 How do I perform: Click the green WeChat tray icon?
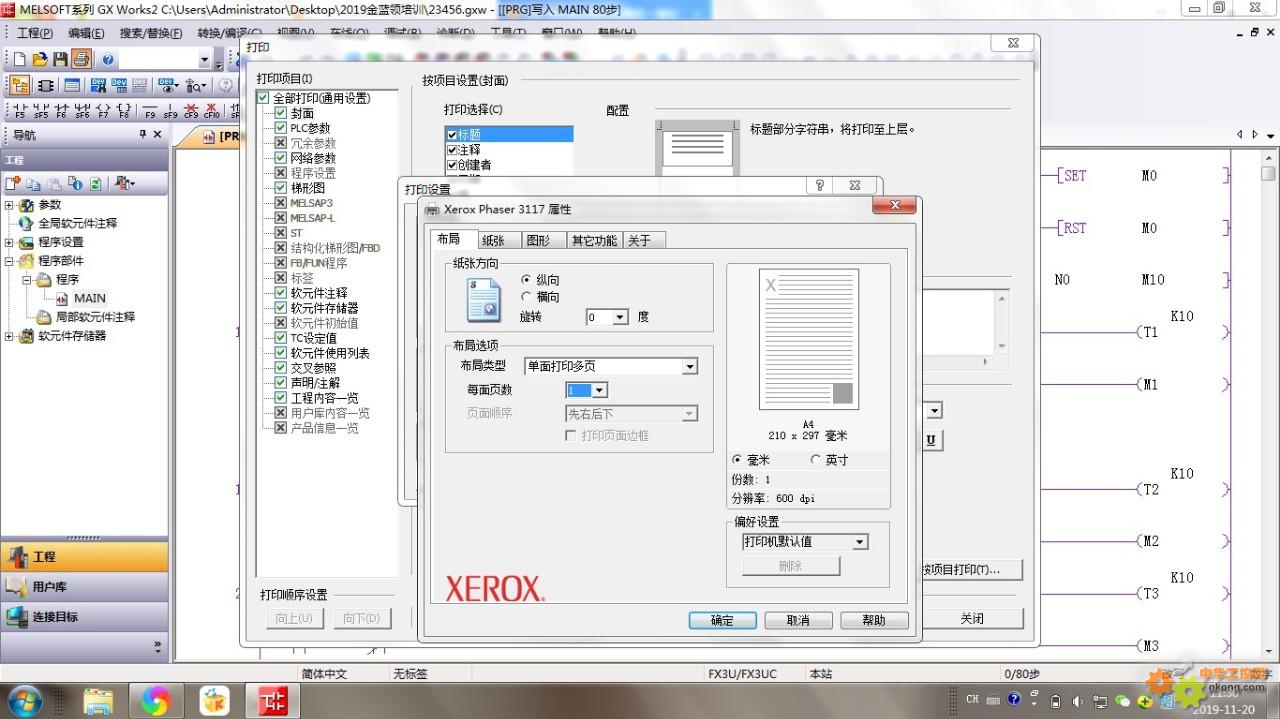coord(1122,701)
